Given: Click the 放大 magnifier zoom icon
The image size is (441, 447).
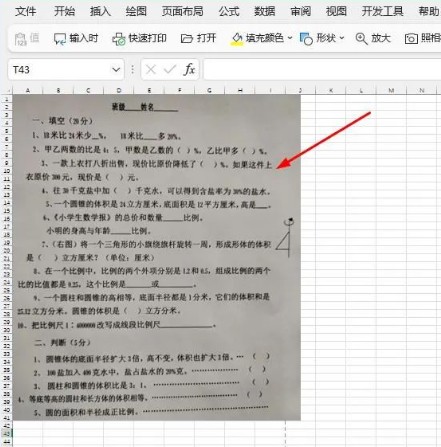Looking at the screenshot, I should 361,39.
